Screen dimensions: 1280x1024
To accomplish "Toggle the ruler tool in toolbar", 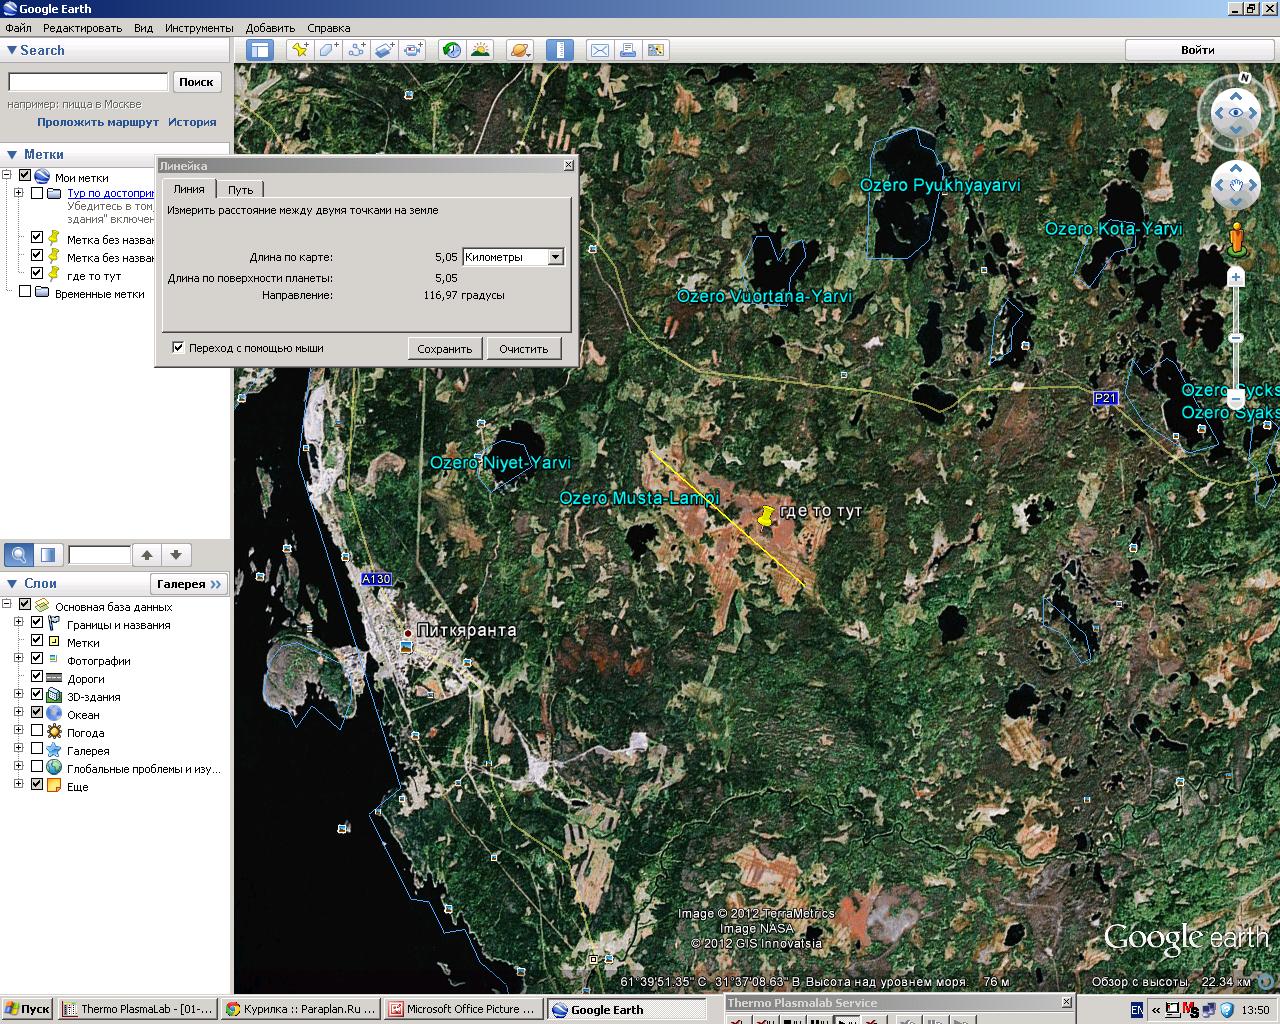I will (x=560, y=50).
